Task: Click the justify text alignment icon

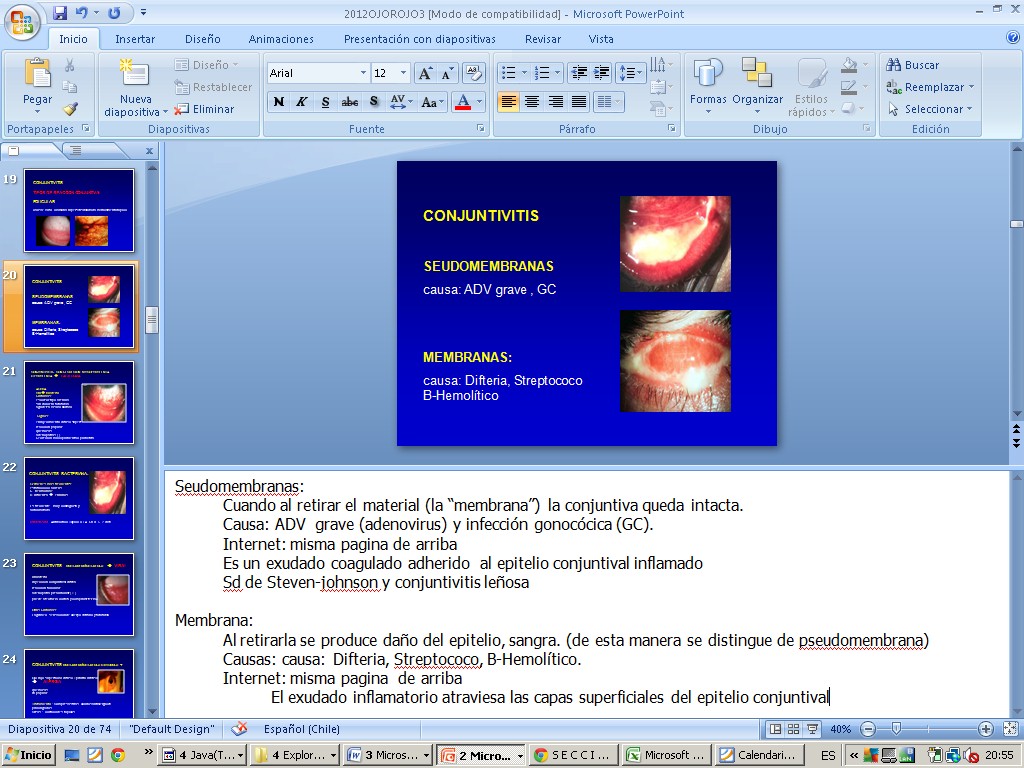Action: point(579,102)
